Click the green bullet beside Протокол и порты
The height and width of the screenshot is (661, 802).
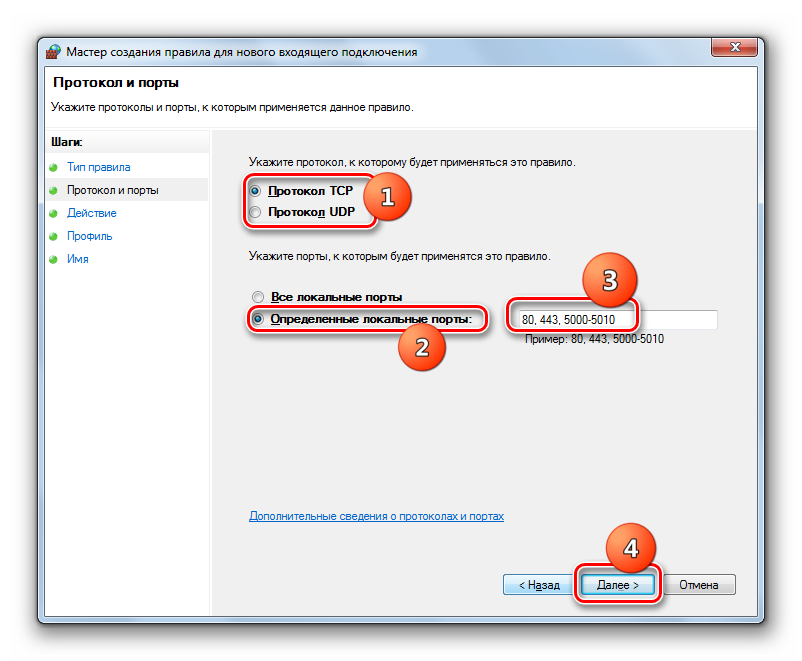pos(53,190)
